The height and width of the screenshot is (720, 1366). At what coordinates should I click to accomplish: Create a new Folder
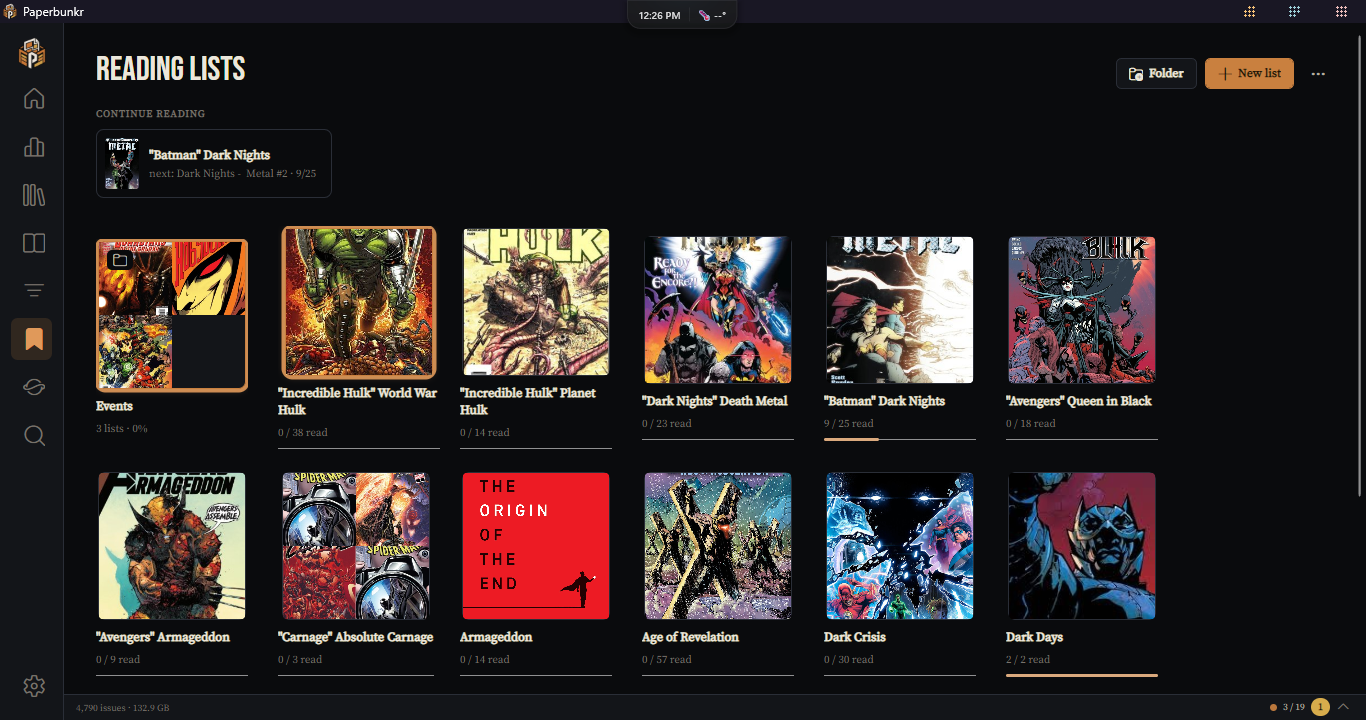click(x=1156, y=74)
